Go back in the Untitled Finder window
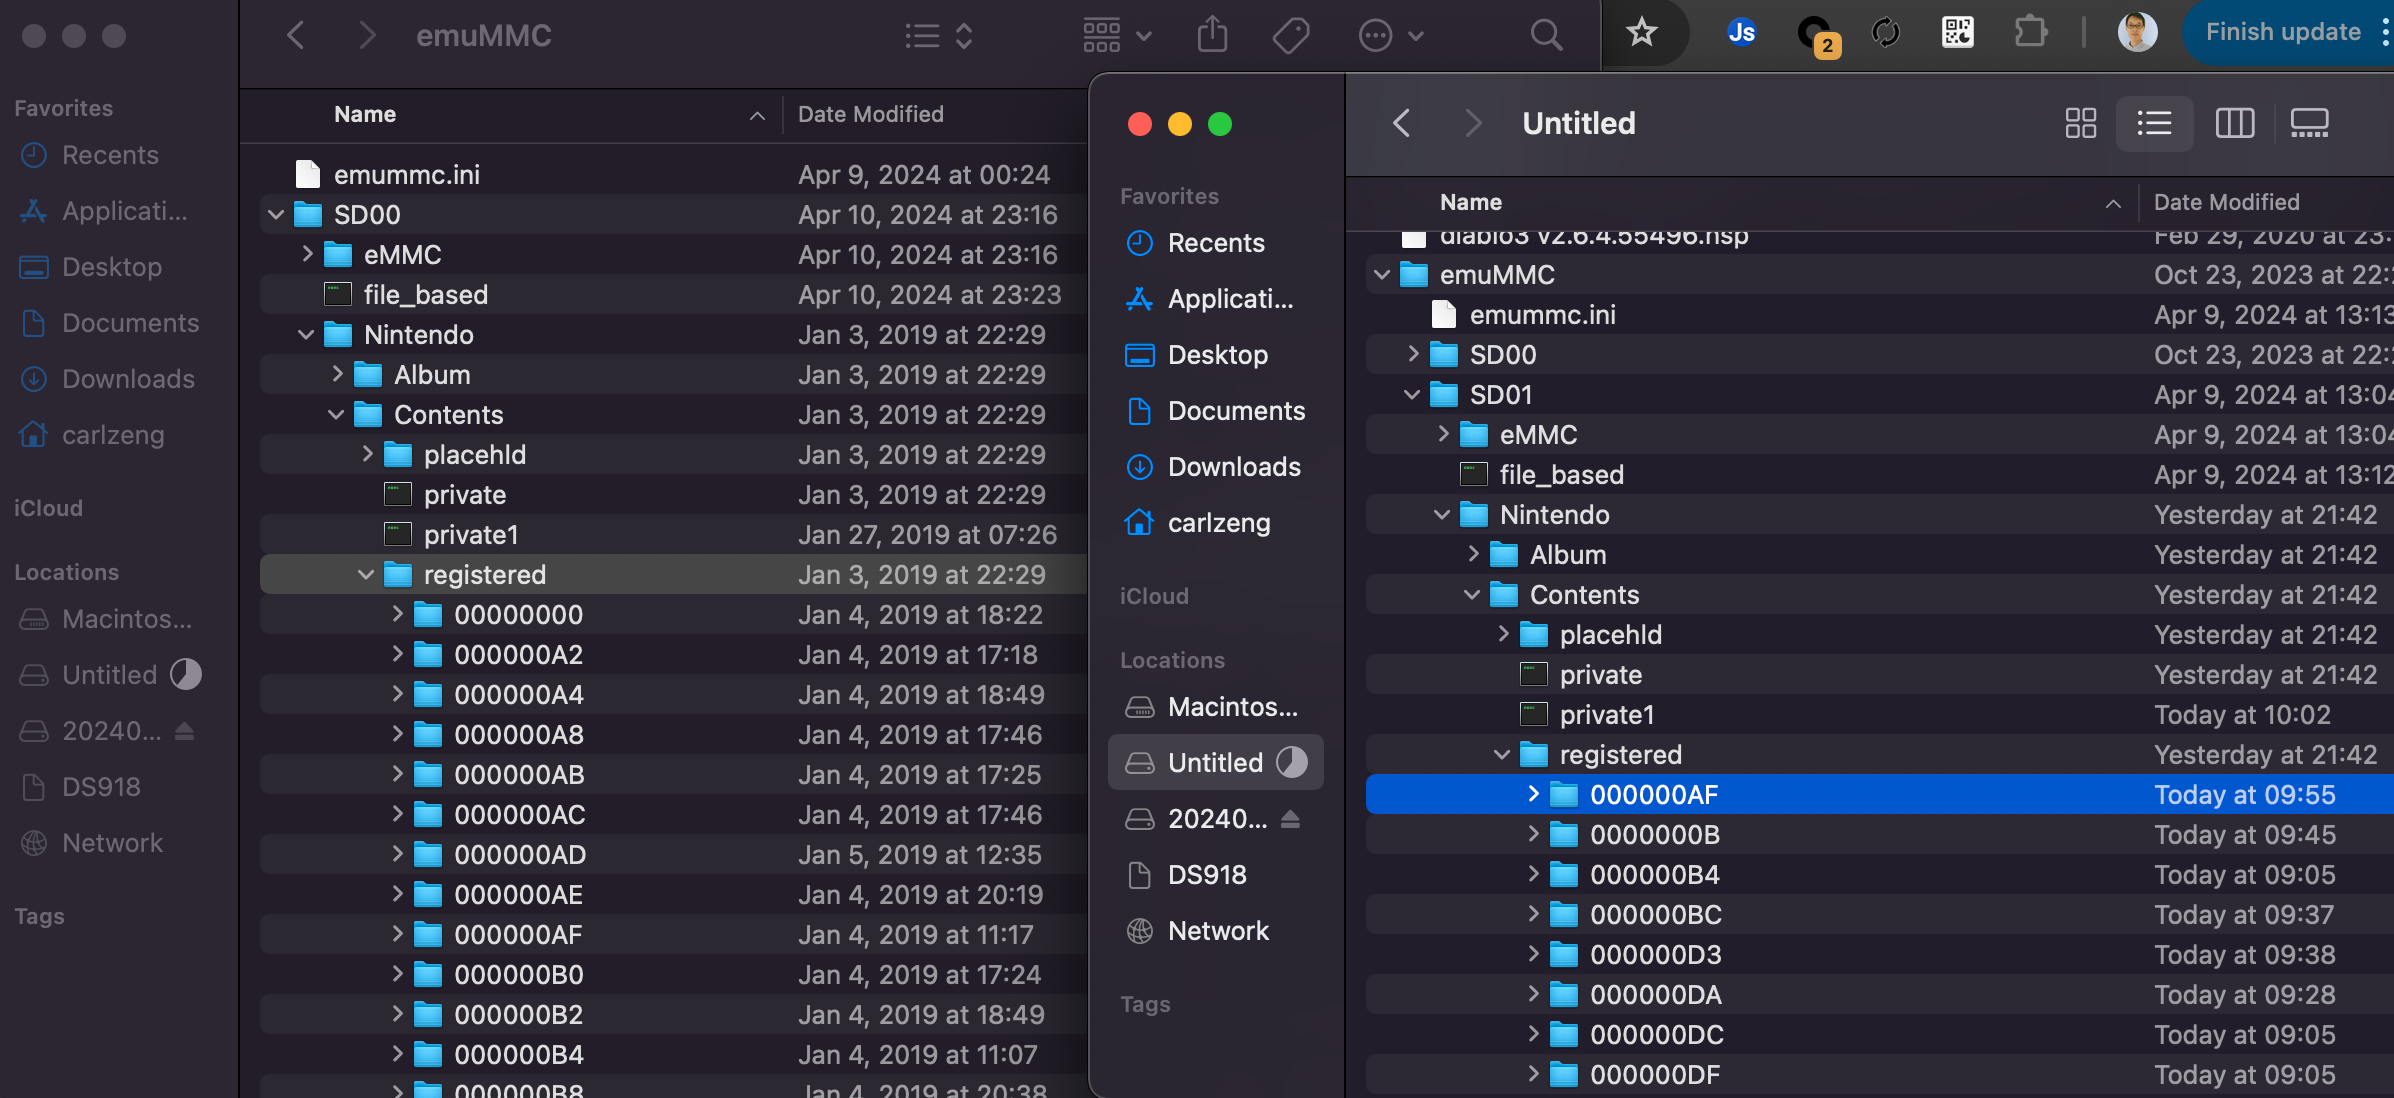This screenshot has width=2394, height=1098. [x=1401, y=123]
